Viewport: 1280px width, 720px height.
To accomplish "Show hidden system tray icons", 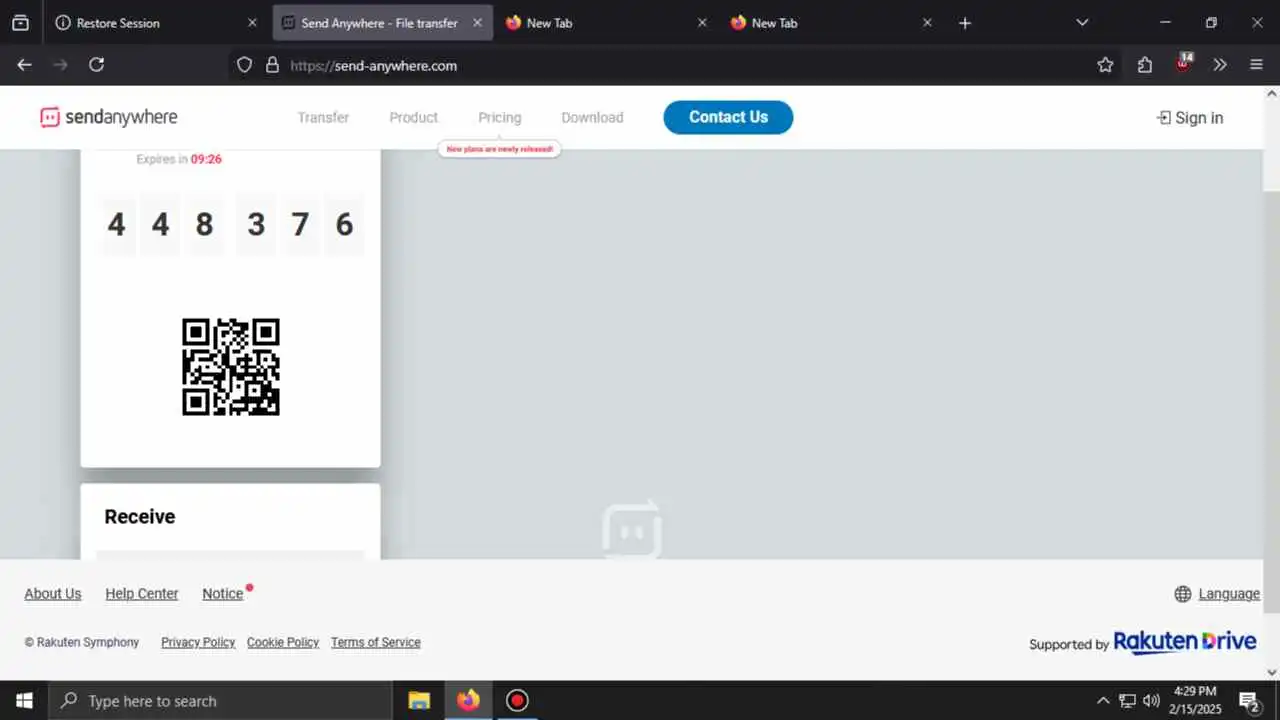I will 1103,701.
